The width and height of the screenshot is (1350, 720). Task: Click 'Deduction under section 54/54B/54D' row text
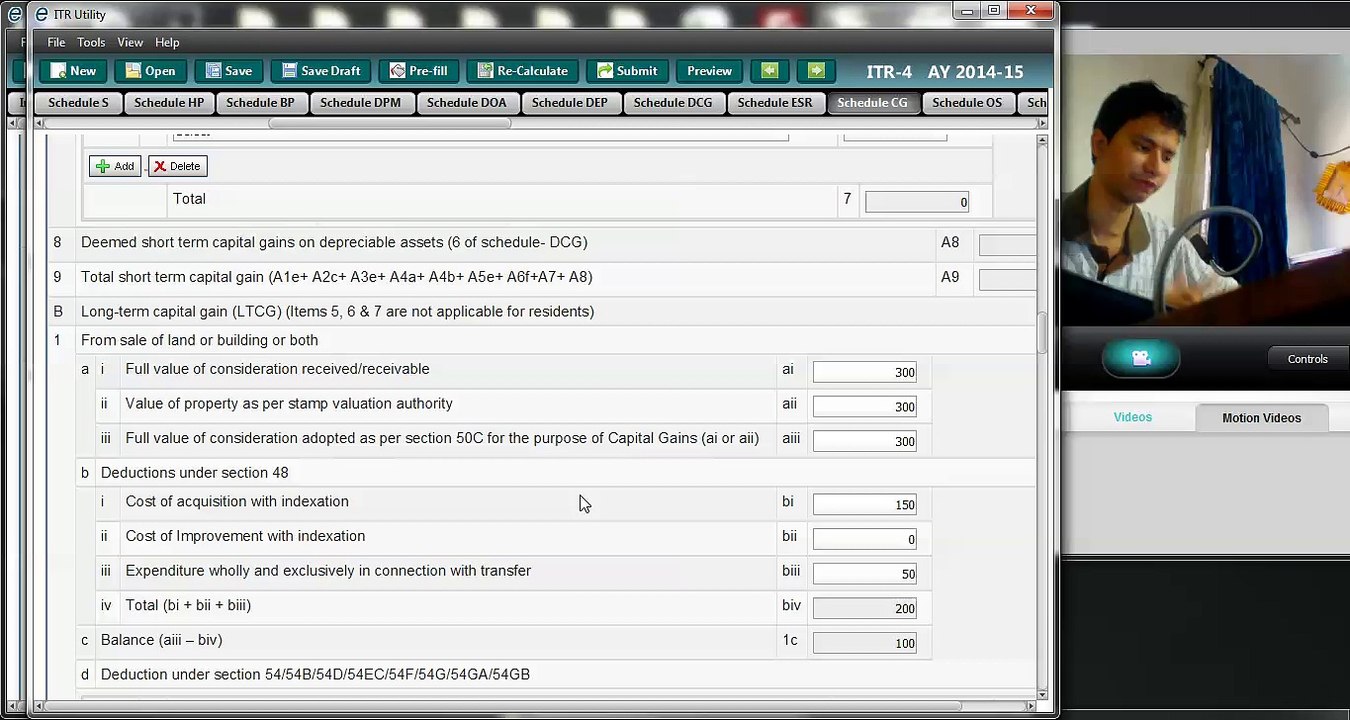point(315,675)
